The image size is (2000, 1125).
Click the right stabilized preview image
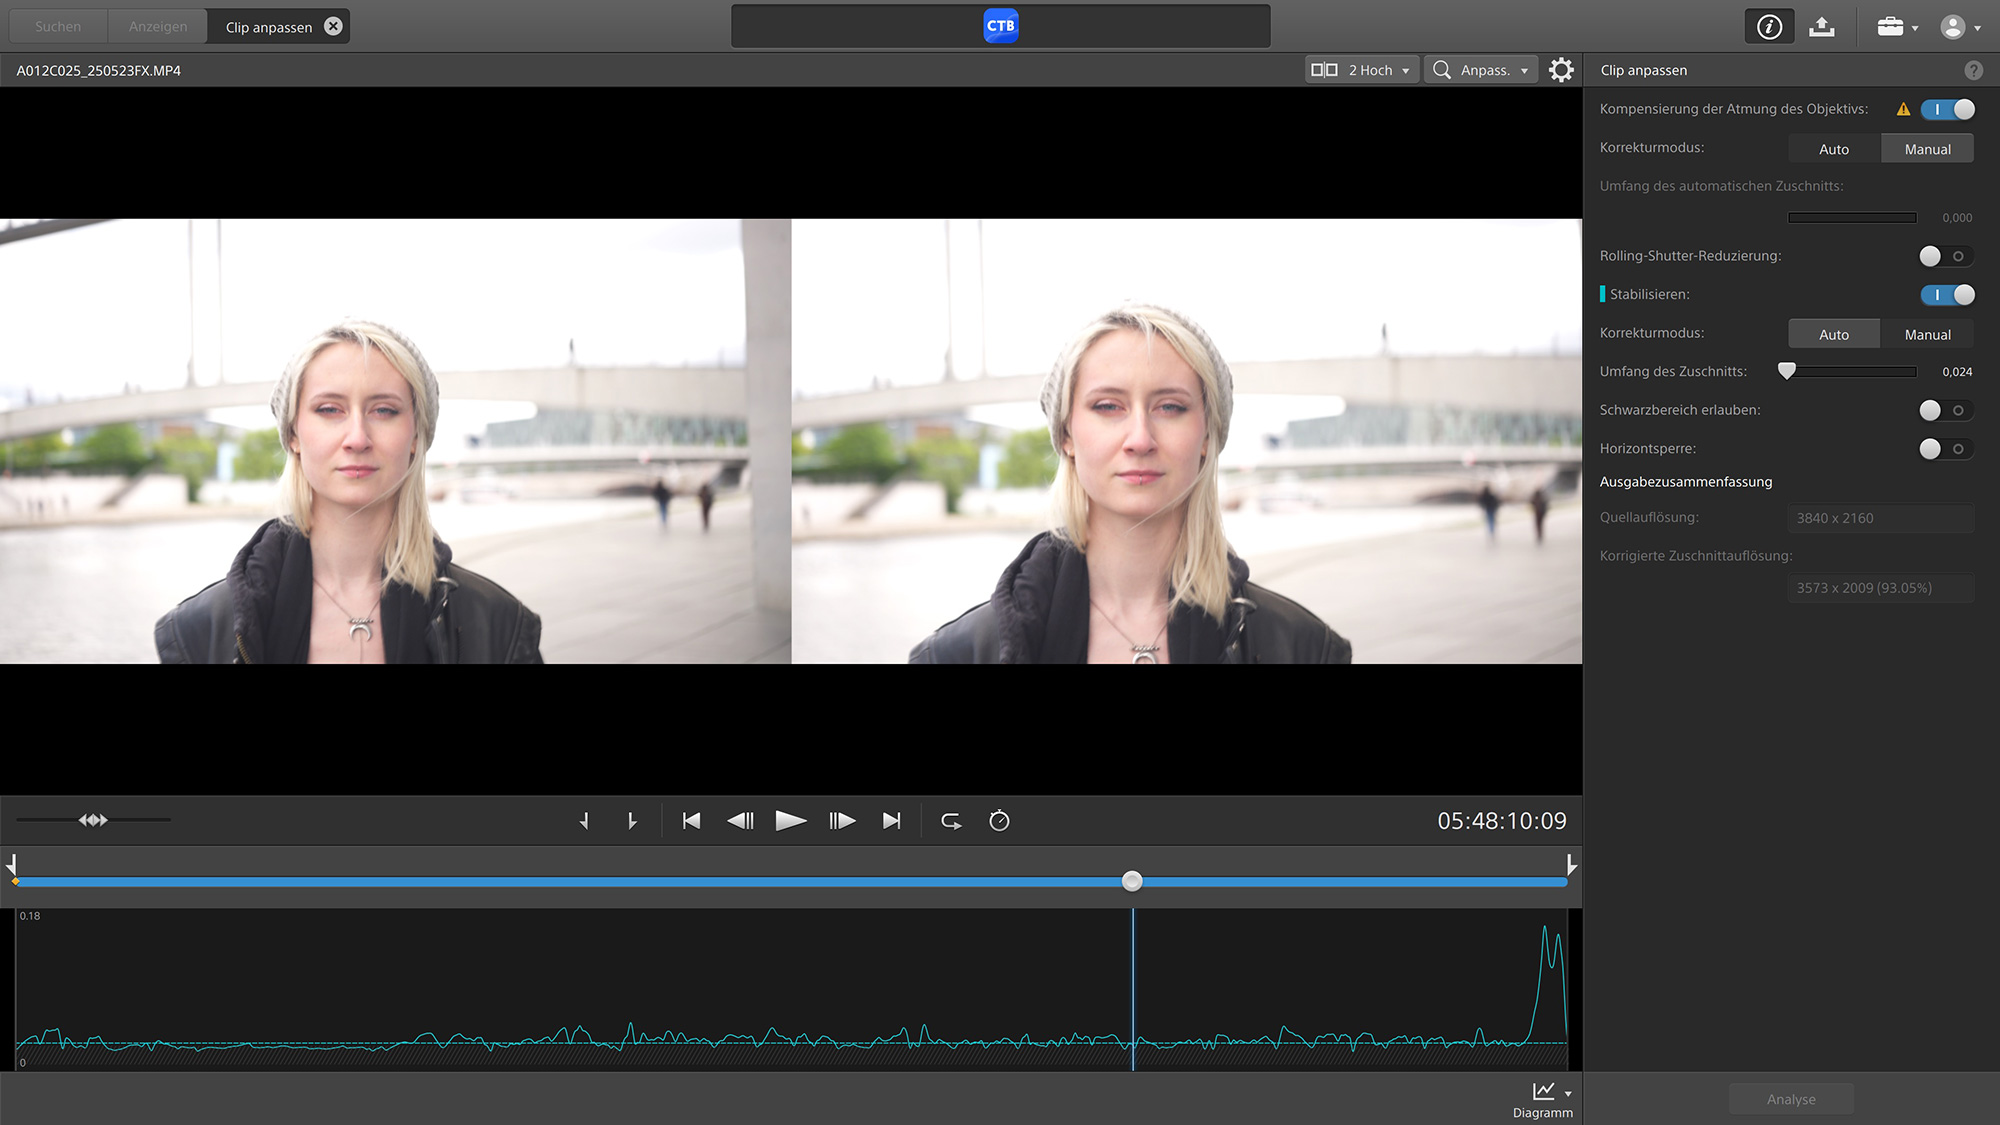(1187, 441)
